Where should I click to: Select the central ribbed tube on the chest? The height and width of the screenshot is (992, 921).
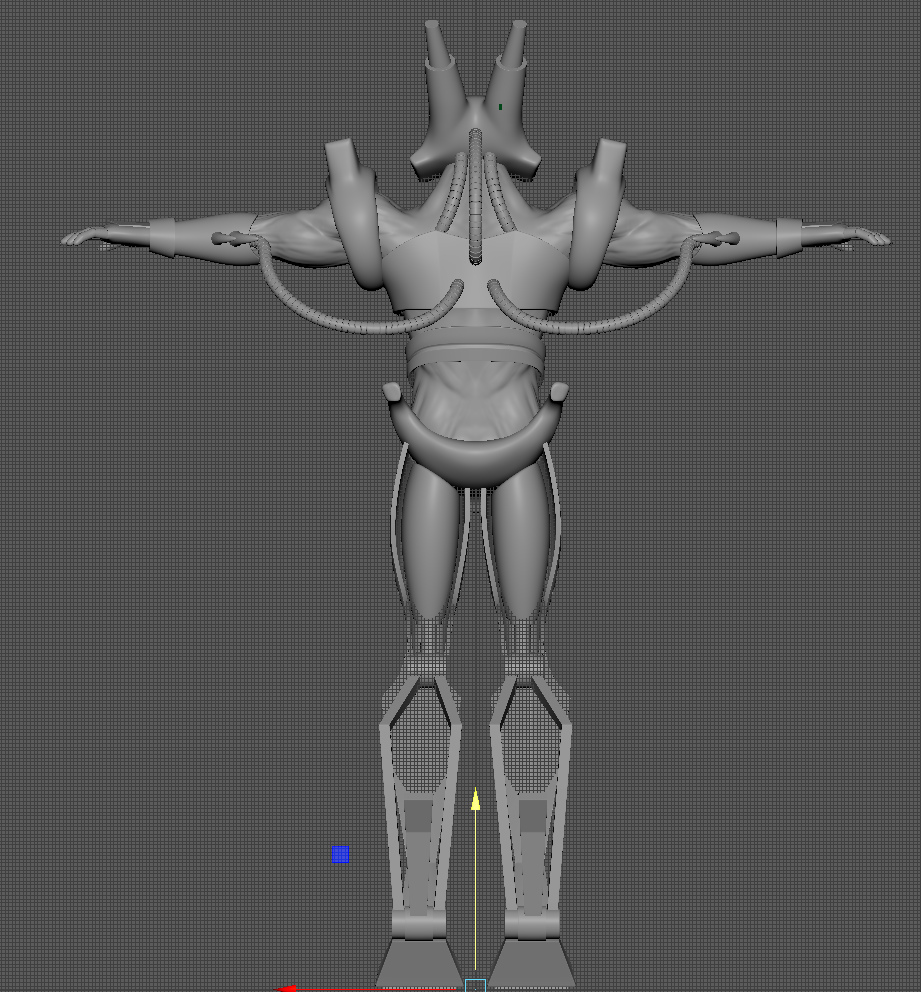coord(475,196)
